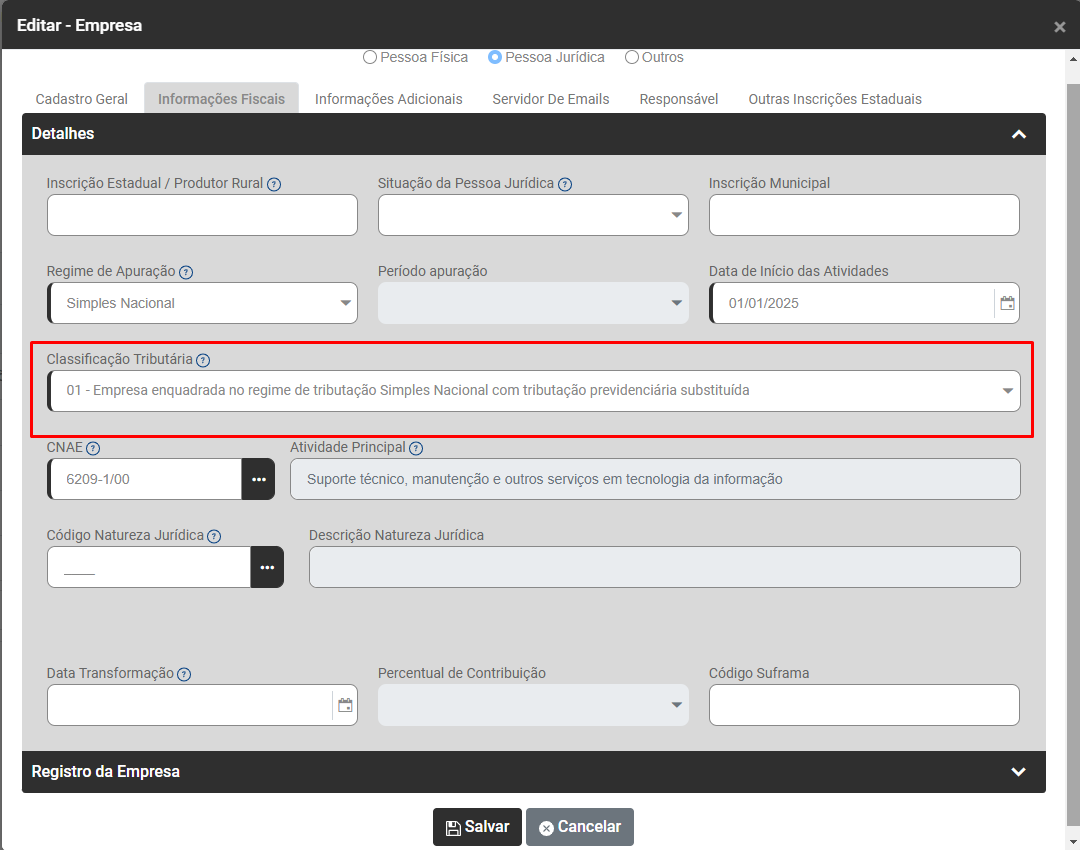
Task: Open the Servidor De Emails tab
Action: point(550,99)
